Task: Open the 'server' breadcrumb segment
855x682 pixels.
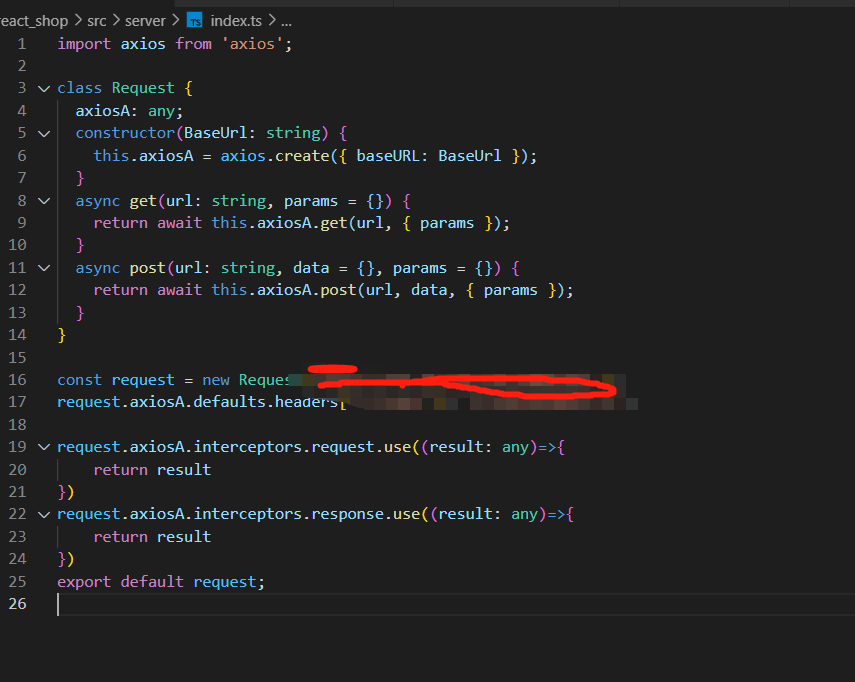Action: click(145, 21)
